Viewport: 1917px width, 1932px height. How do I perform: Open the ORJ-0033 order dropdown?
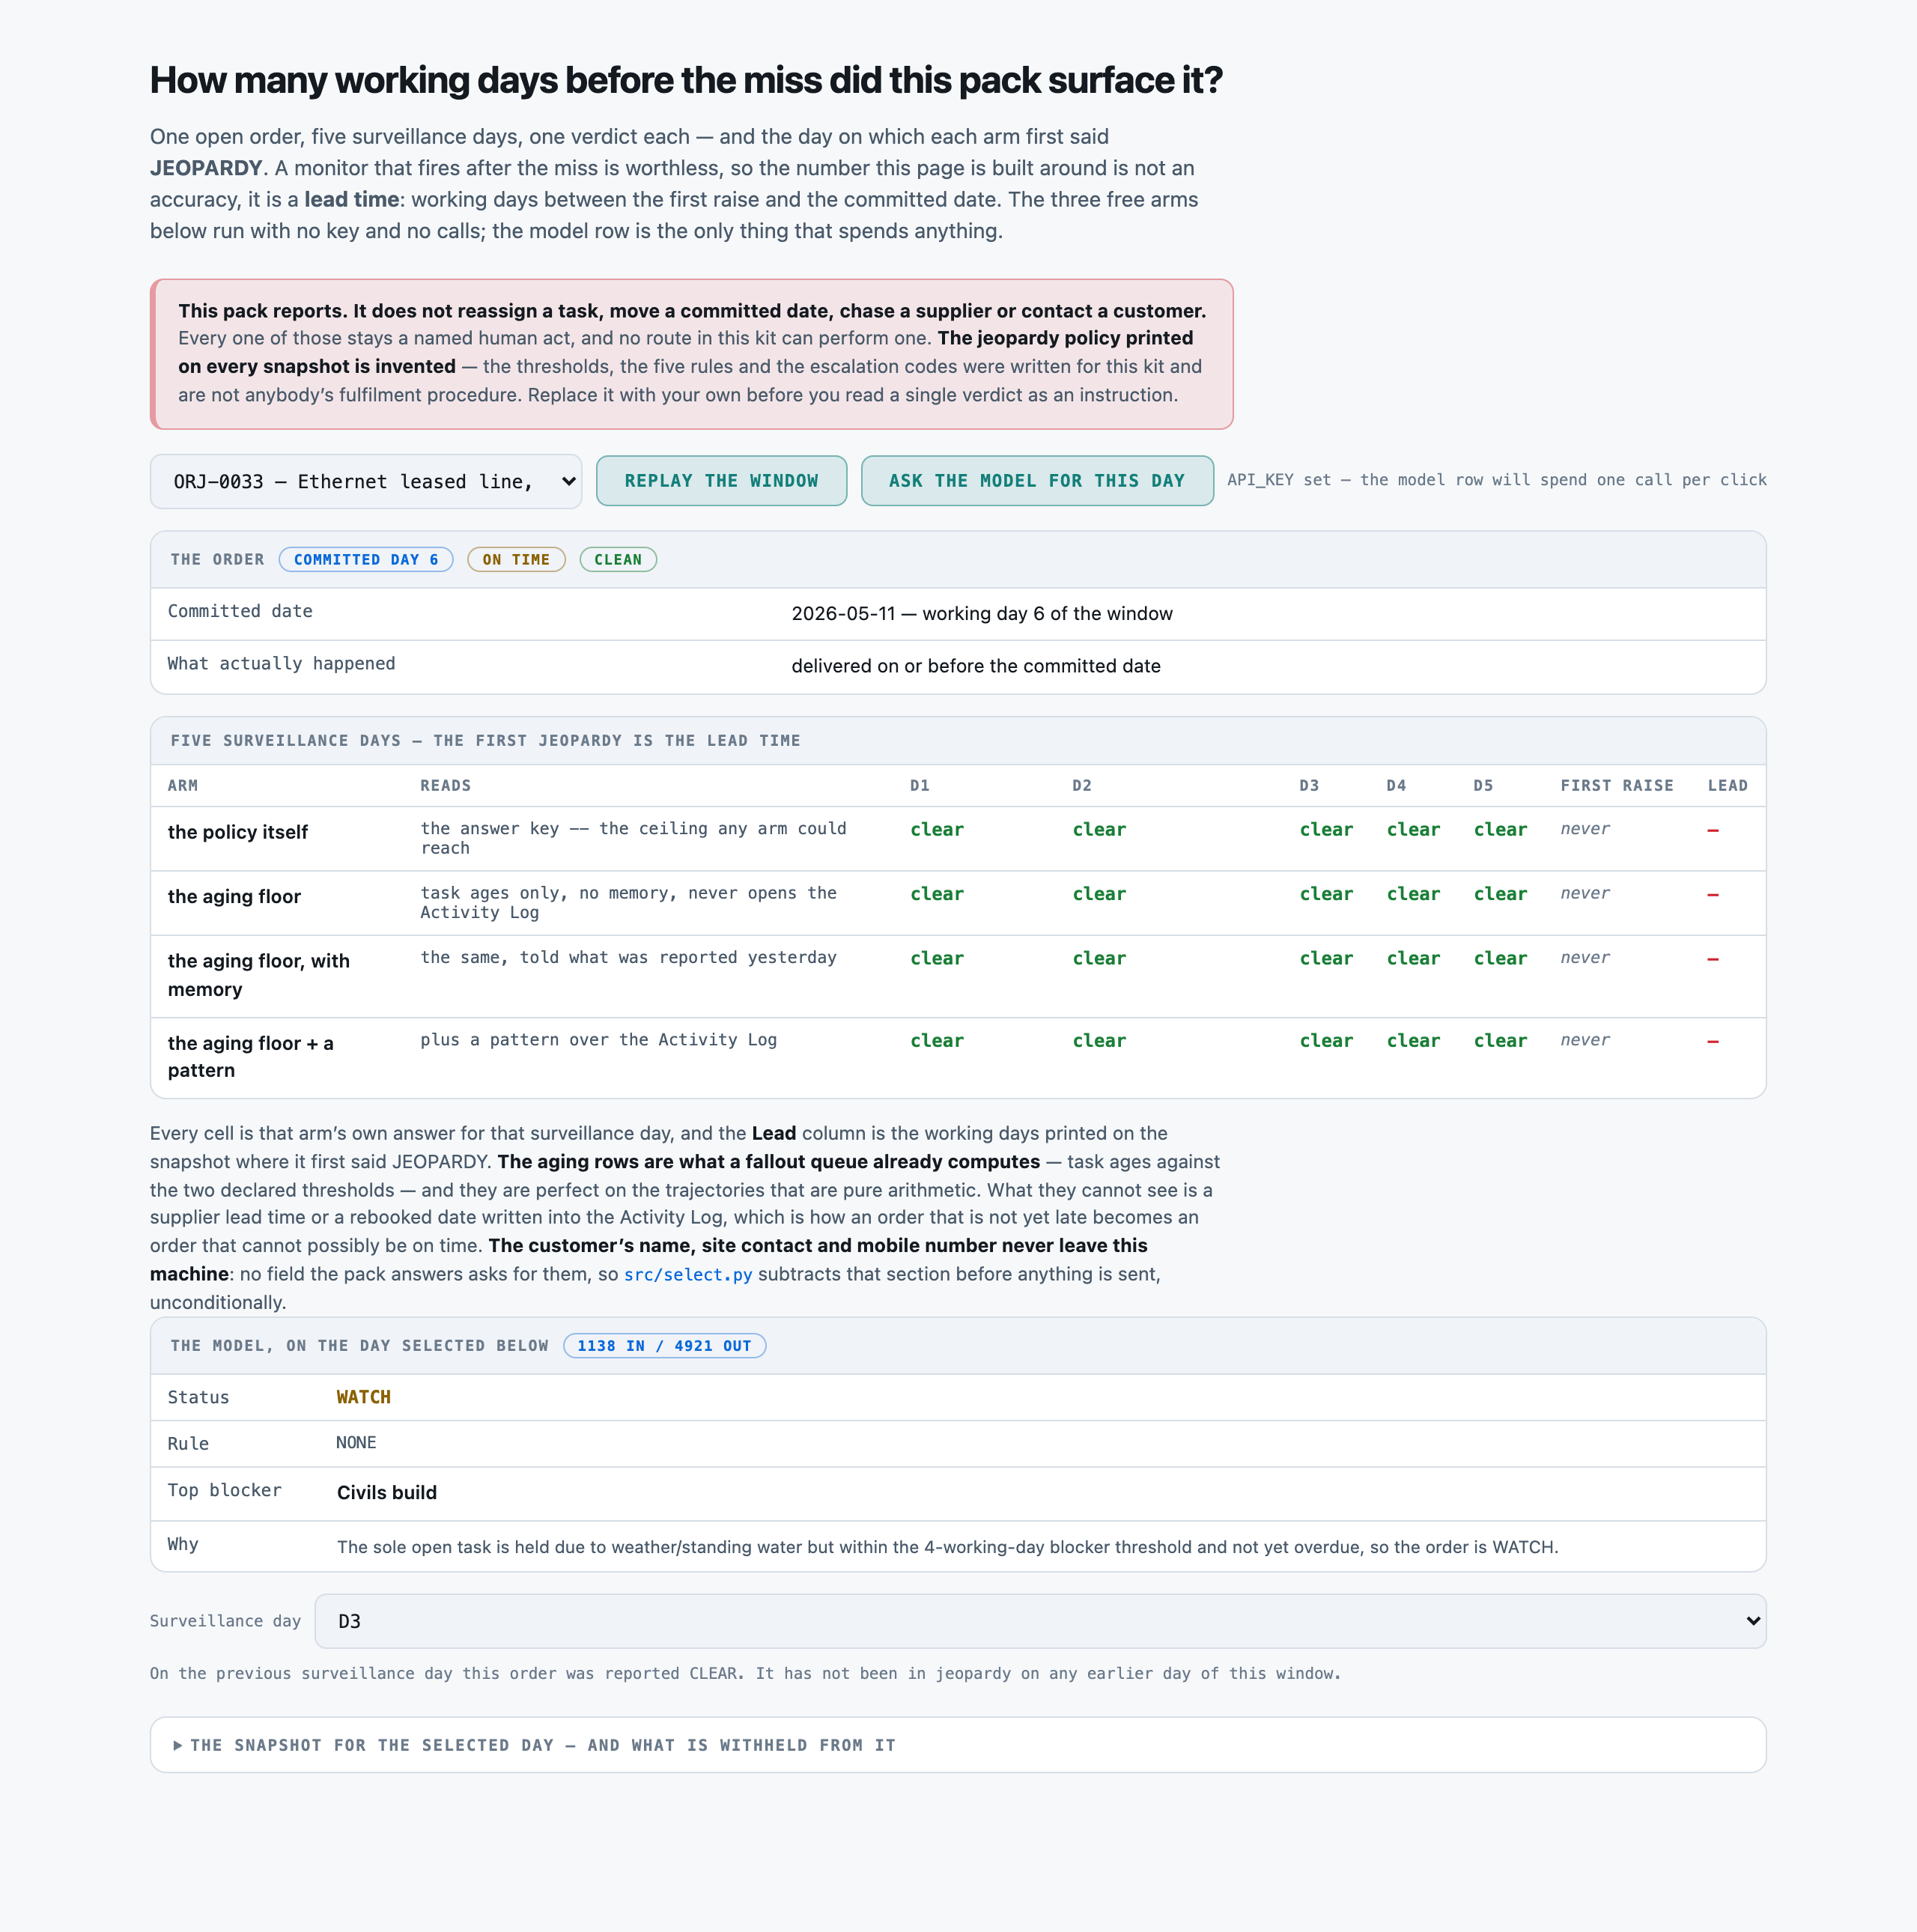point(366,481)
